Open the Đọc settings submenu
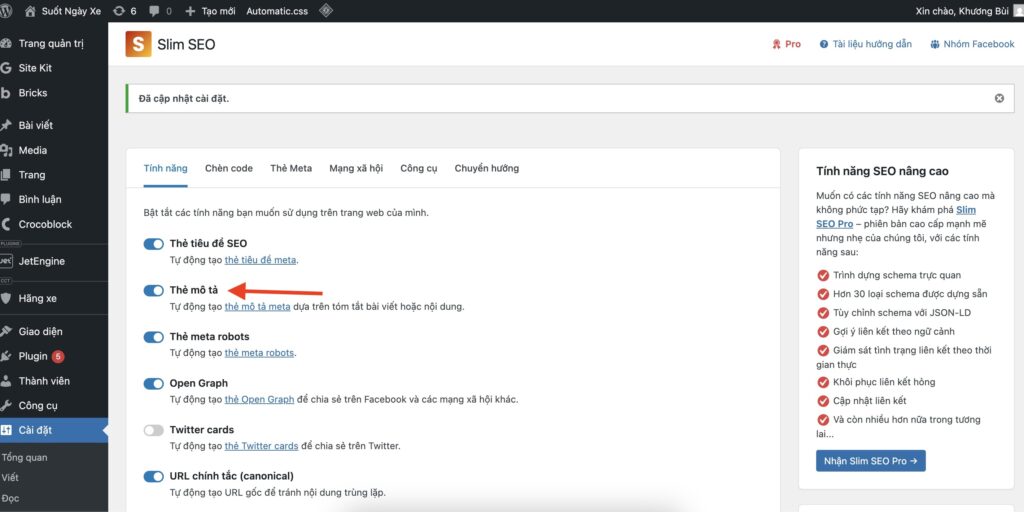 (10, 498)
